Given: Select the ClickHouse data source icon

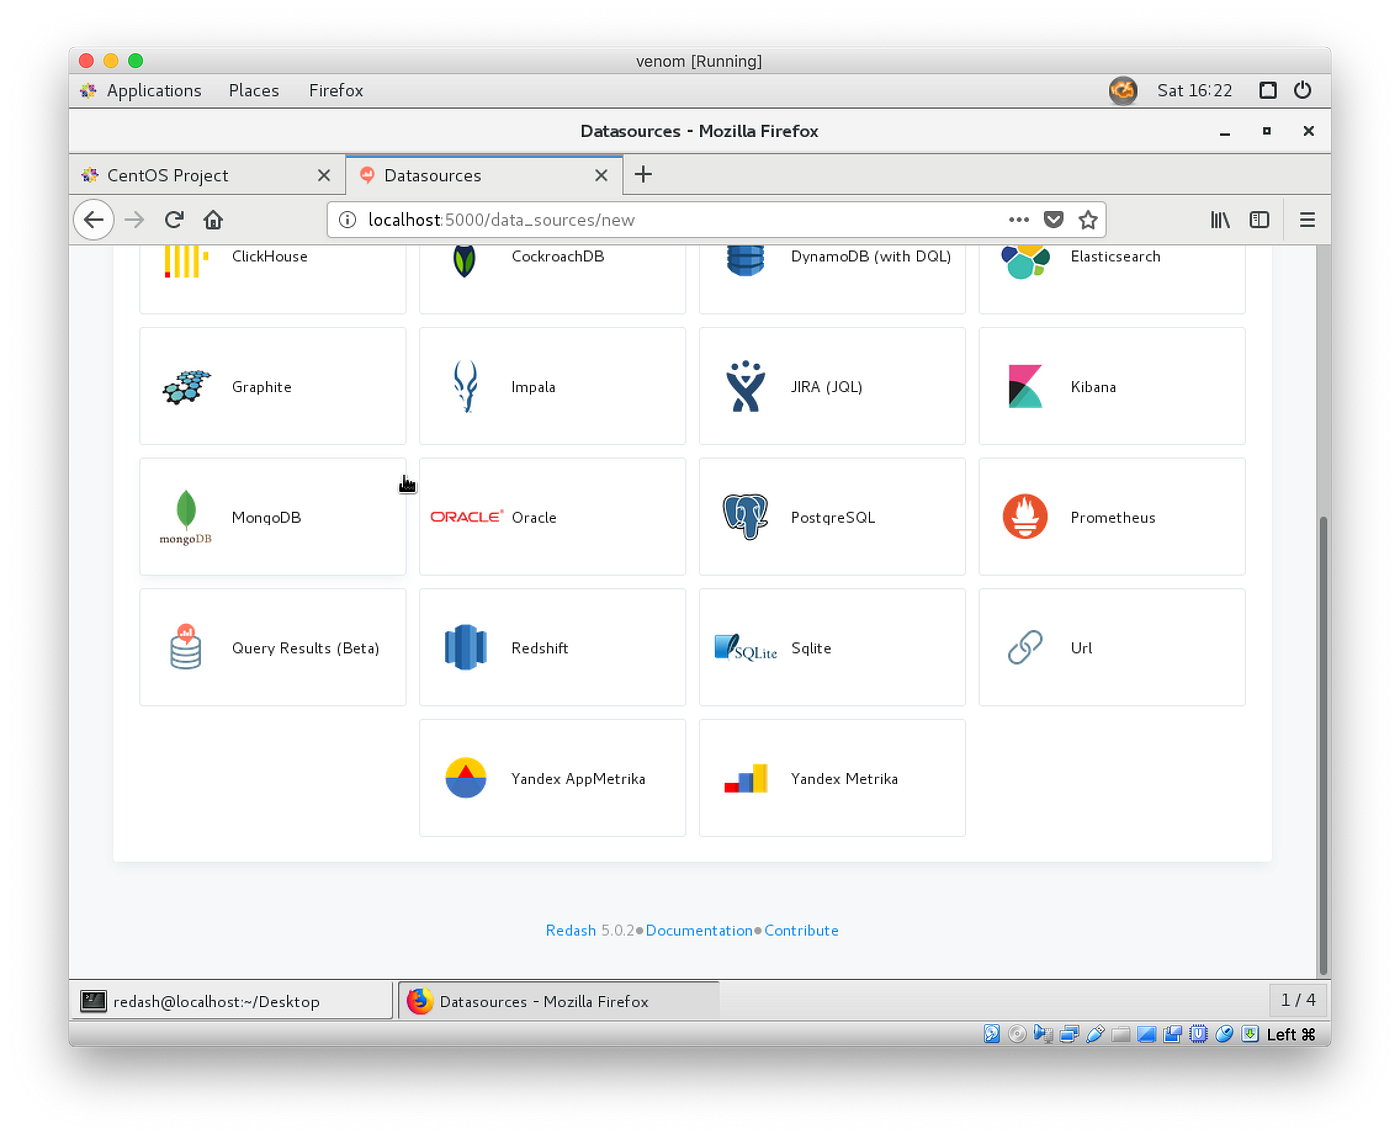Looking at the screenshot, I should 186,261.
